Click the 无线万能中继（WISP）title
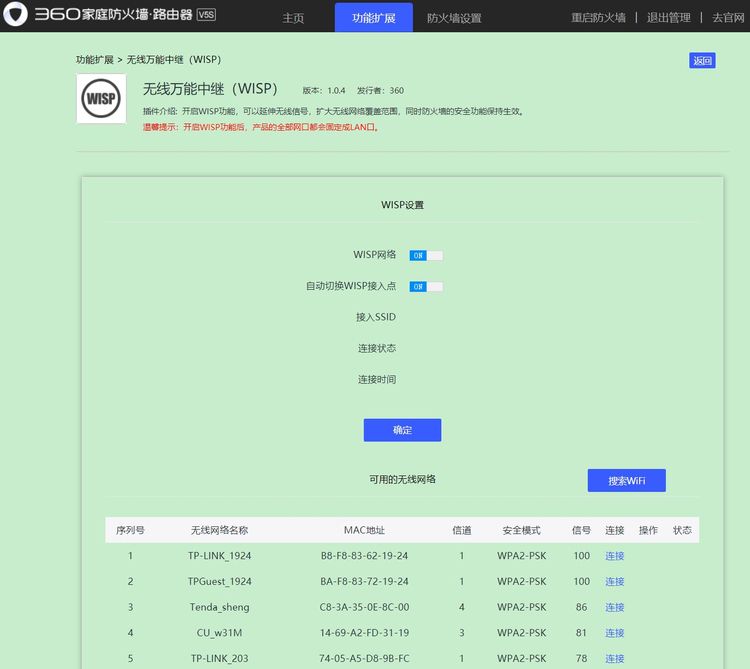 tap(210, 89)
